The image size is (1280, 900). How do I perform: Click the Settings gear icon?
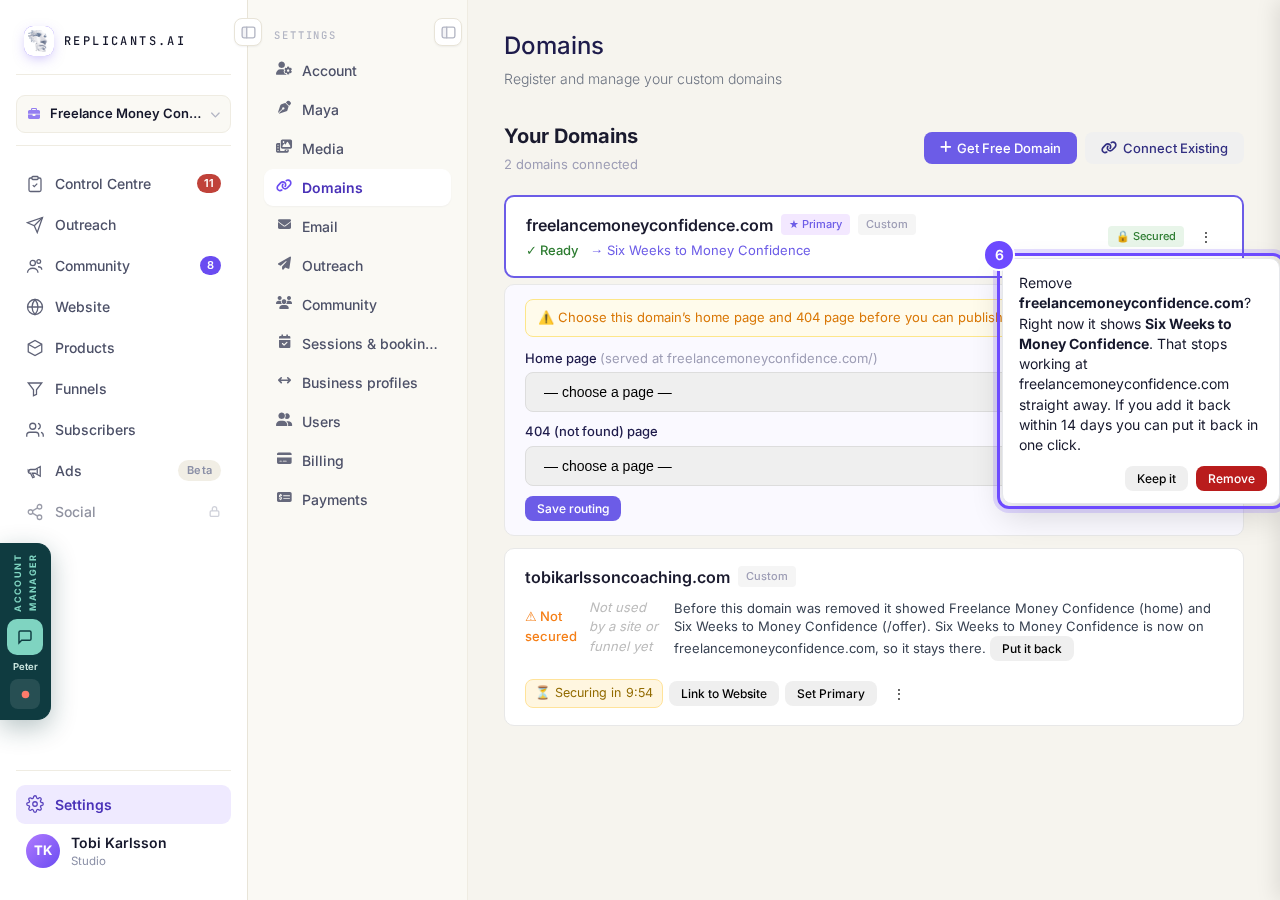tap(35, 804)
